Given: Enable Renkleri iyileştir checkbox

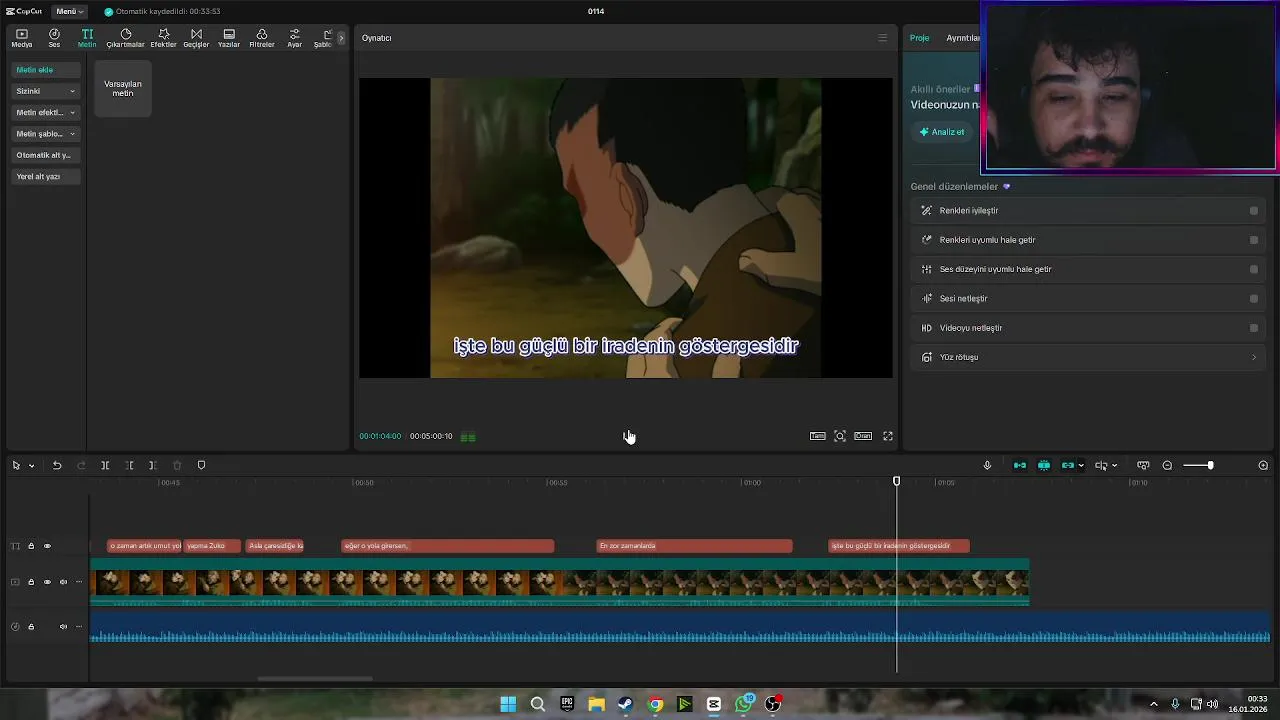Looking at the screenshot, I should click(1254, 211).
